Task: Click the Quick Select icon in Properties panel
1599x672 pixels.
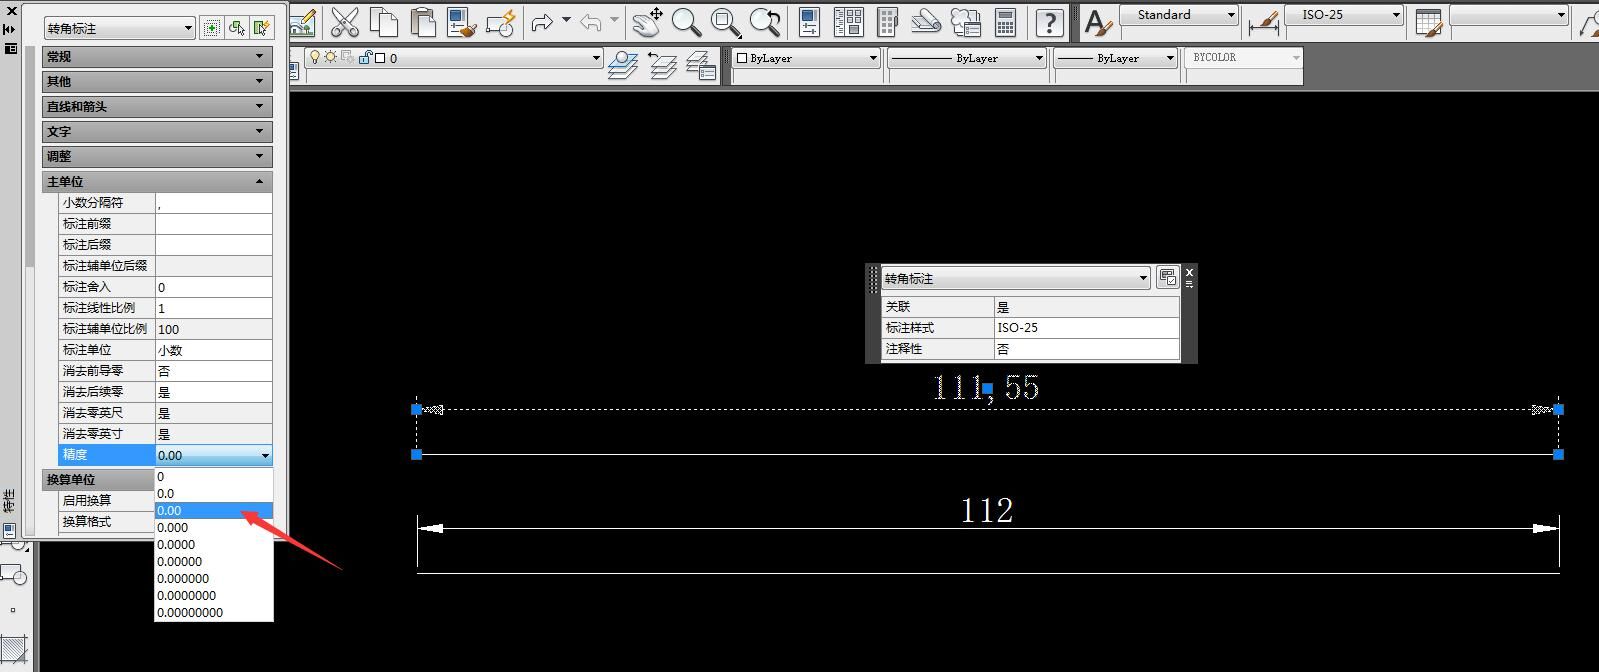Action: (261, 28)
